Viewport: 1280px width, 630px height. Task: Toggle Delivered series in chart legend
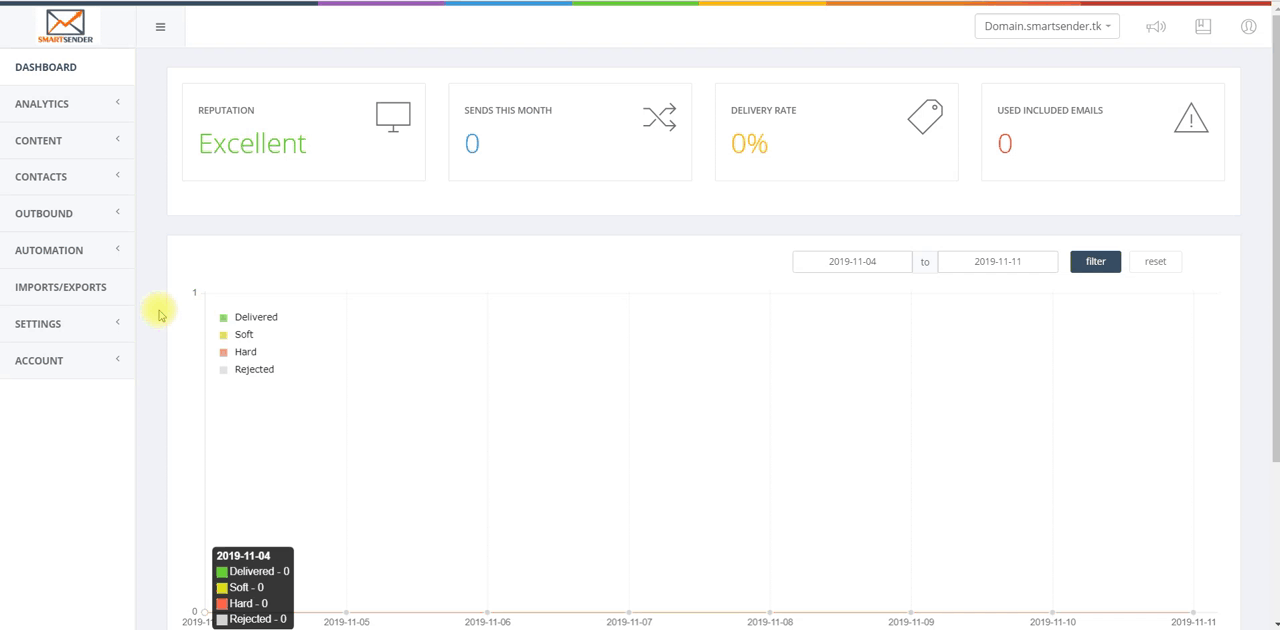click(x=255, y=317)
